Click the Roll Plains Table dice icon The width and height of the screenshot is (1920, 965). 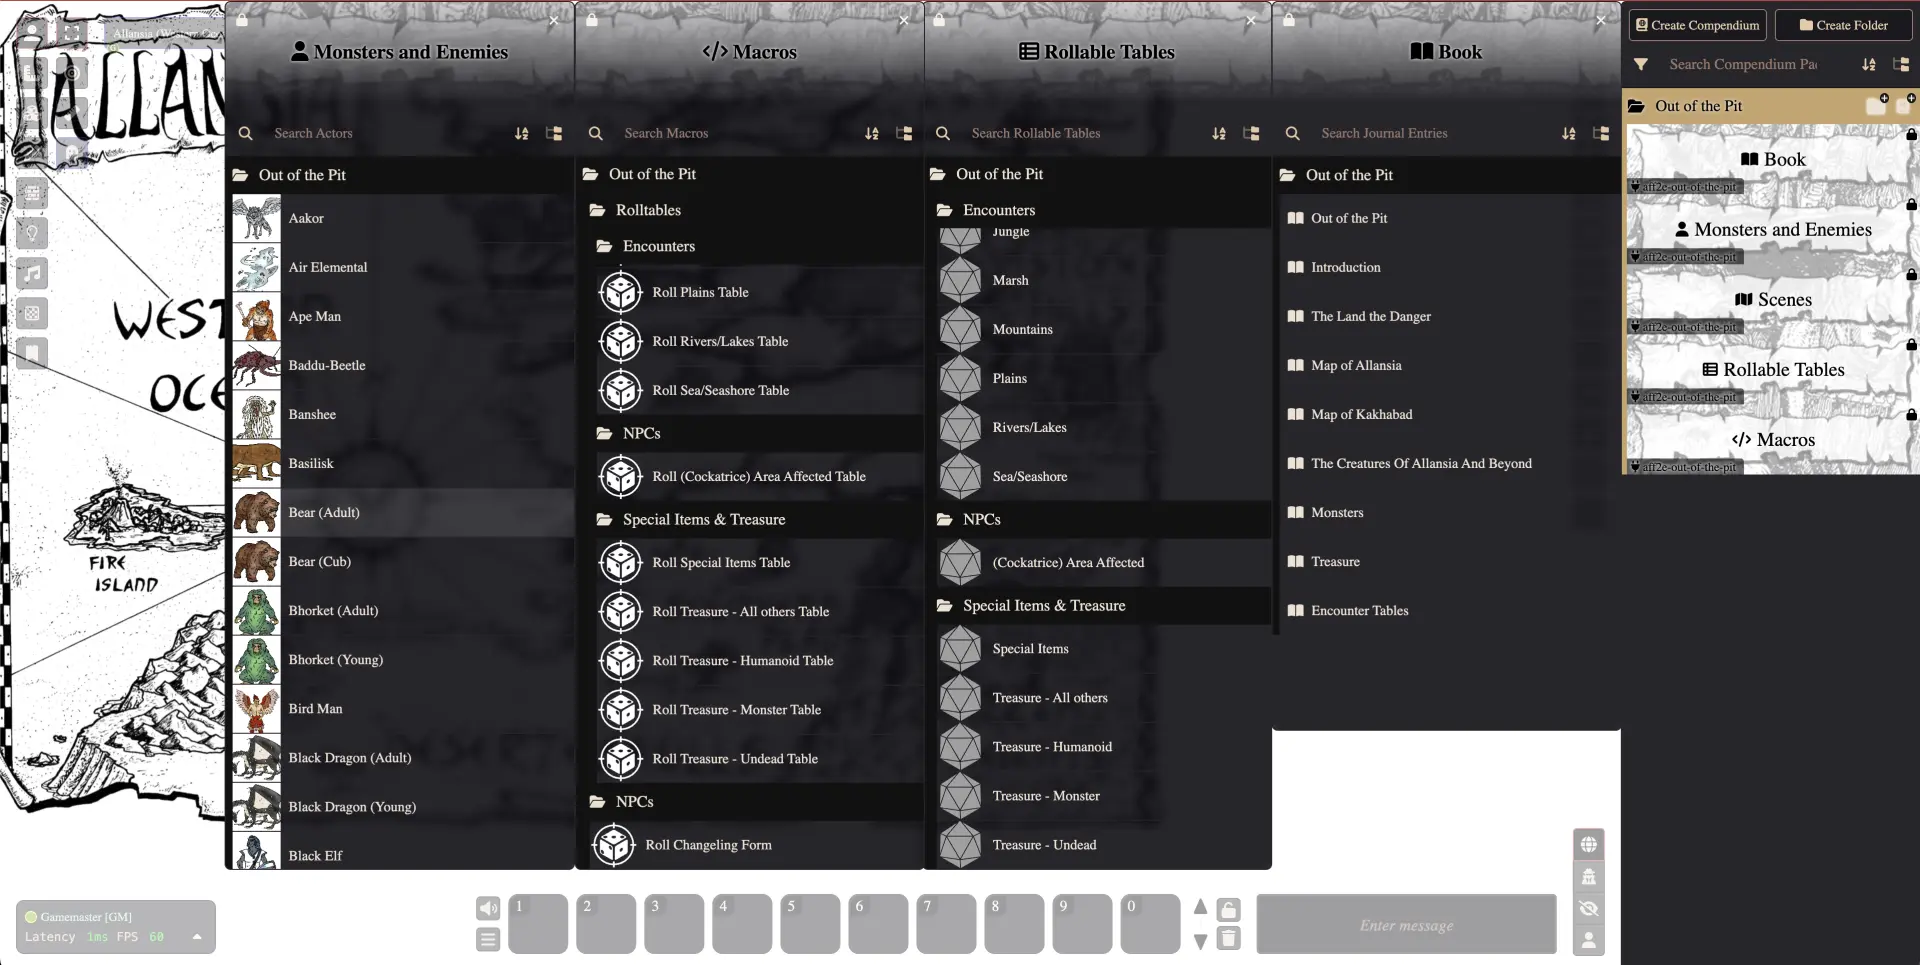point(620,292)
